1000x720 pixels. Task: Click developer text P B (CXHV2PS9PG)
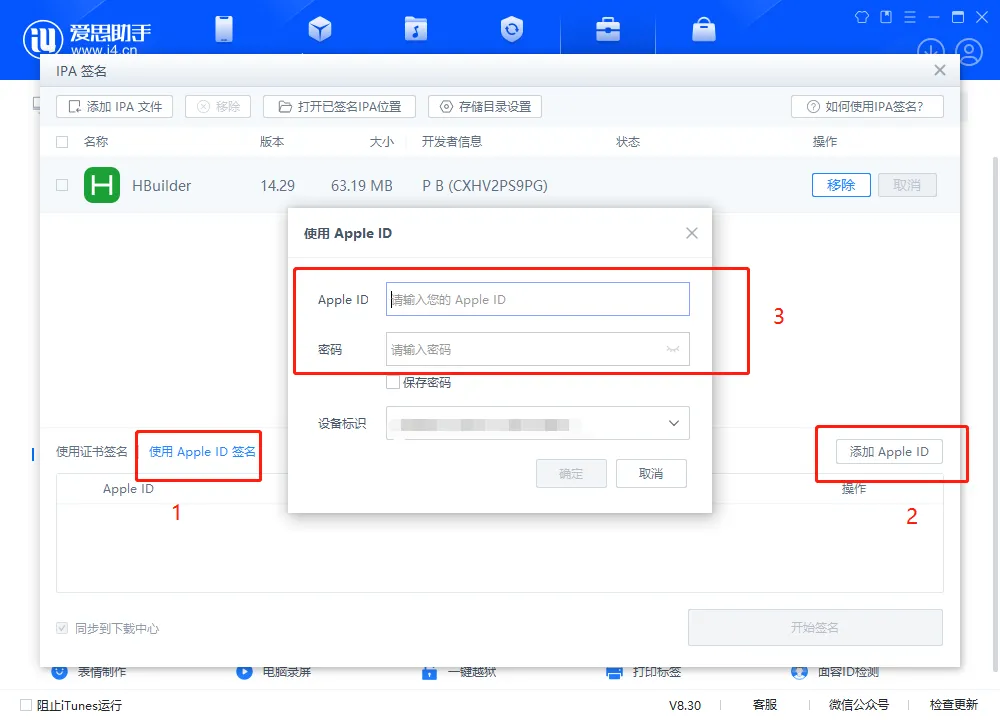coord(485,186)
